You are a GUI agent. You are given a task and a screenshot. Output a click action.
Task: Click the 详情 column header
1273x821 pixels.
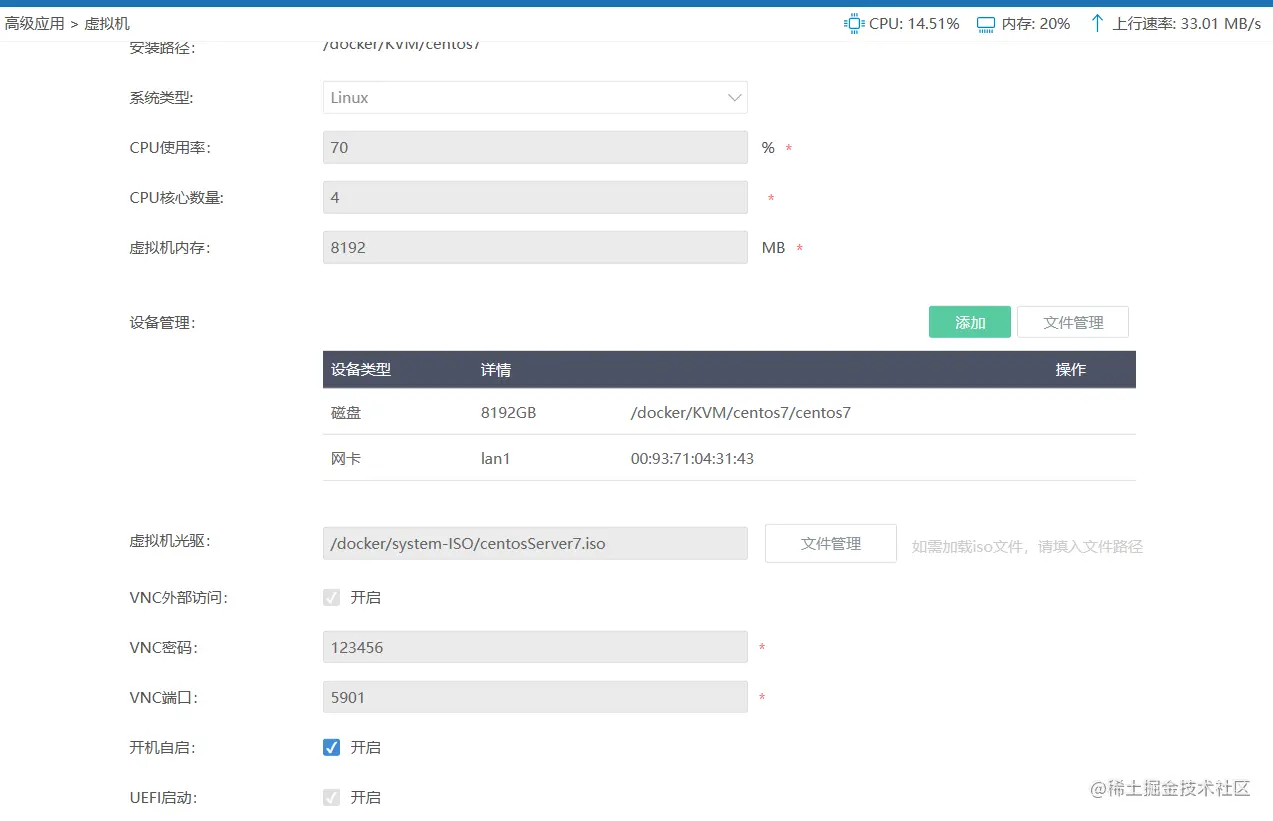[x=496, y=369]
